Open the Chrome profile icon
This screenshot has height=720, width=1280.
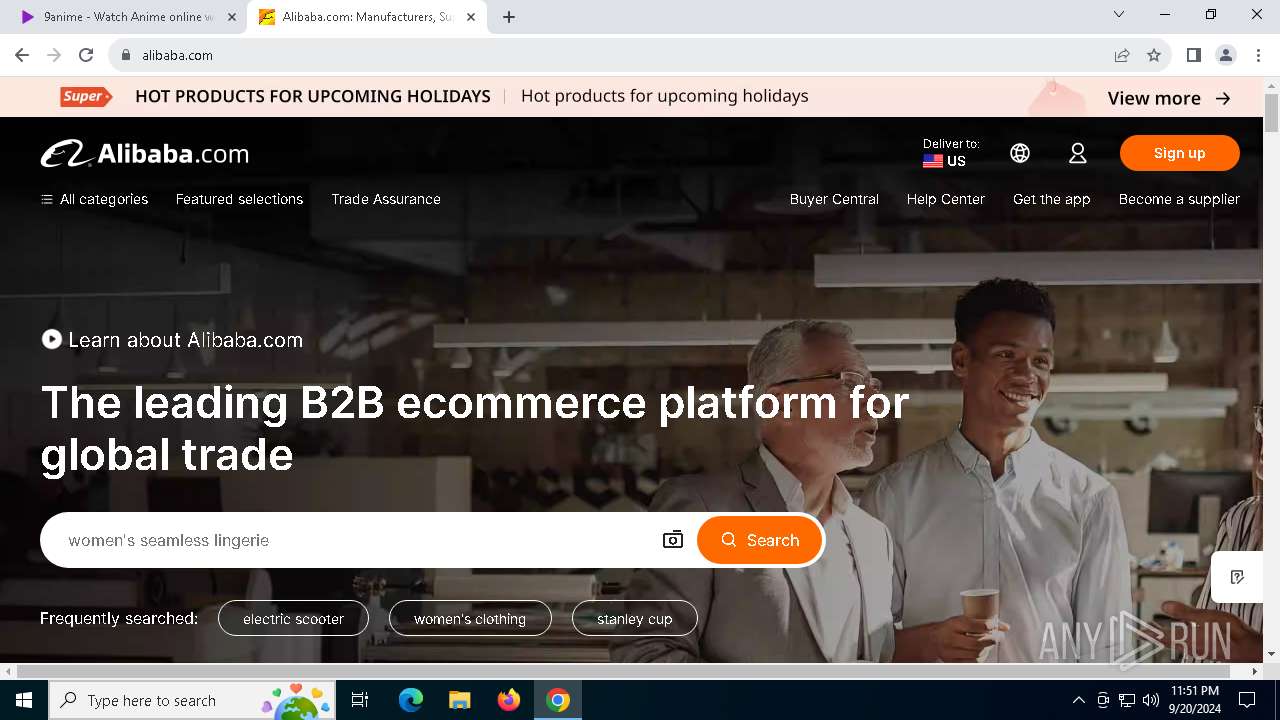(1226, 55)
